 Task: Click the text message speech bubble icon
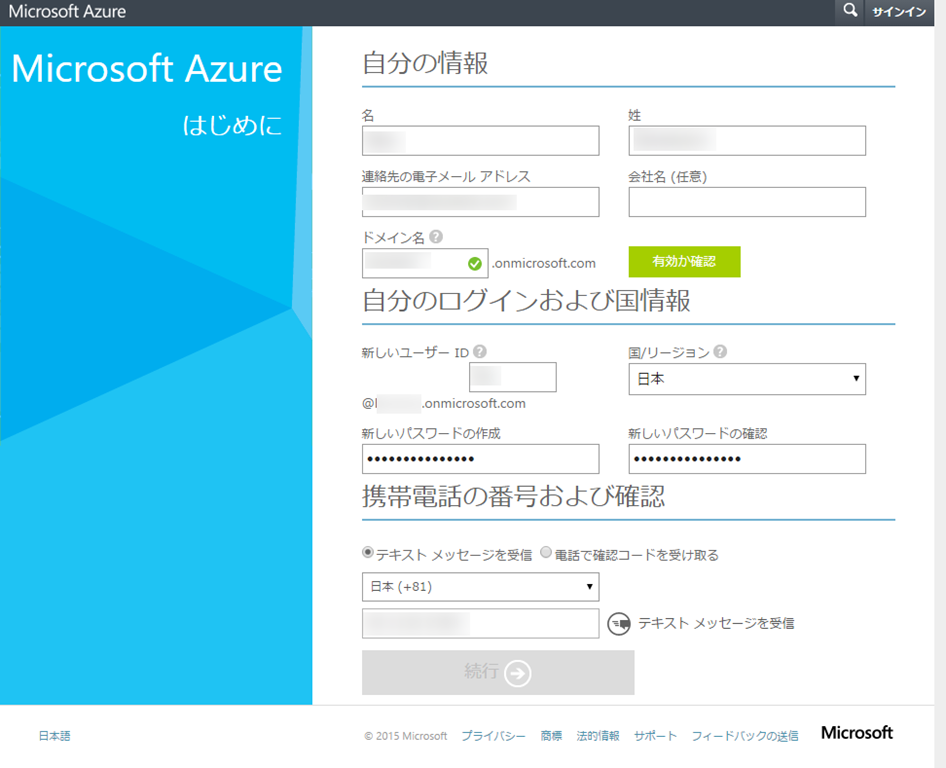618,623
